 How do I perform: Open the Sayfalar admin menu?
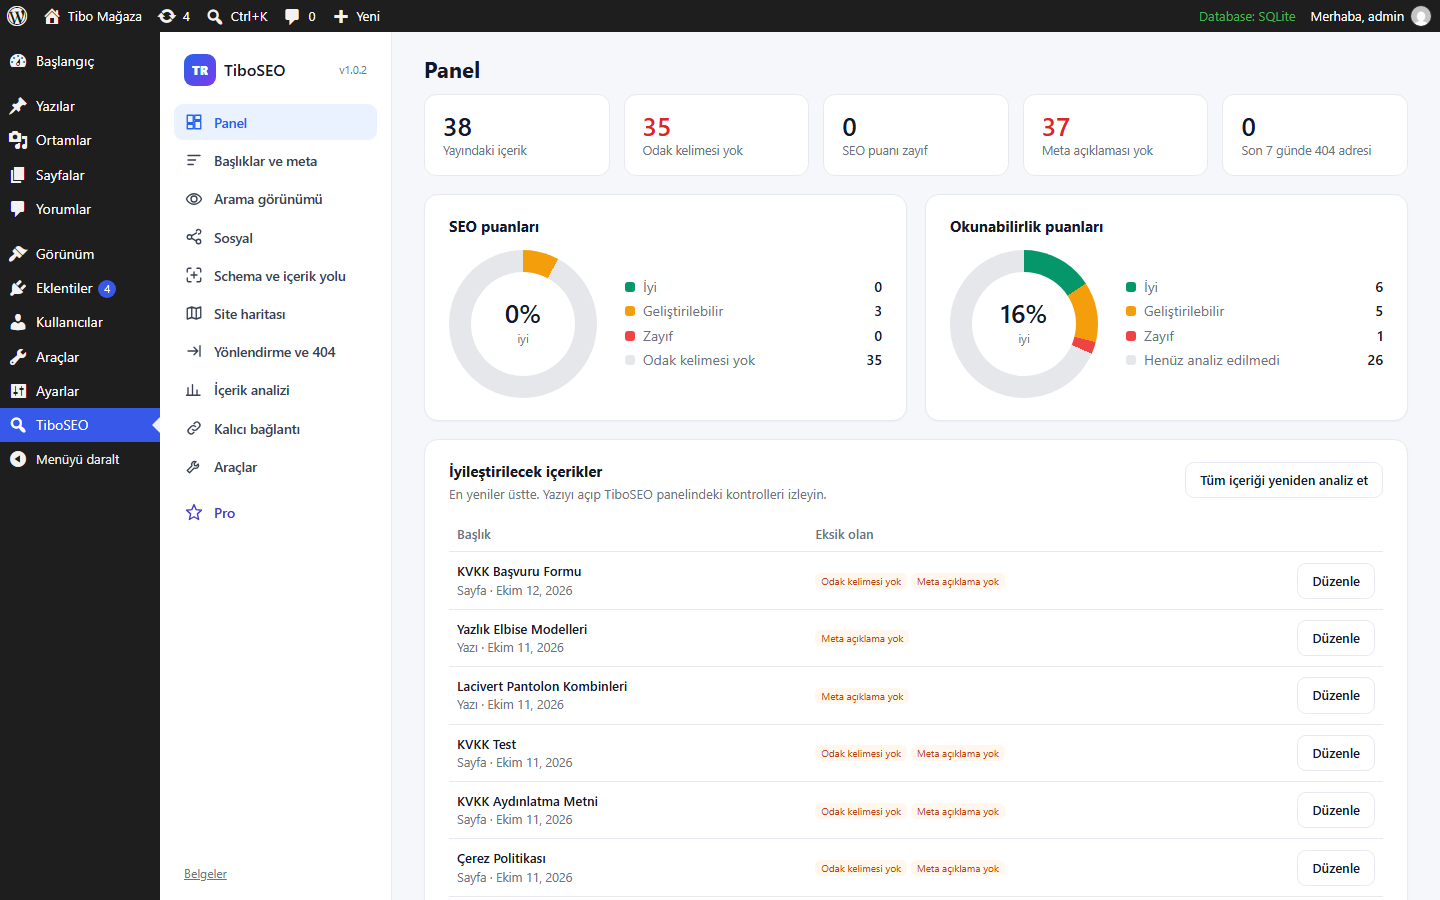[80, 175]
